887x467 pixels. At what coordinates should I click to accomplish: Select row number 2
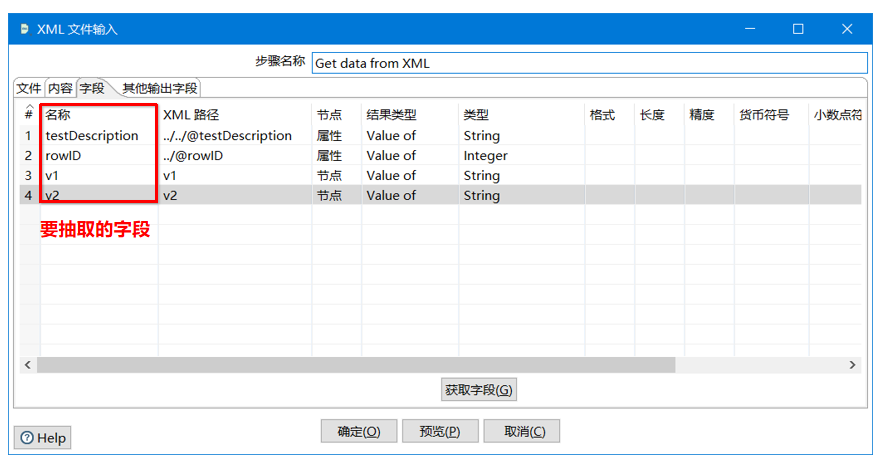coord(29,155)
